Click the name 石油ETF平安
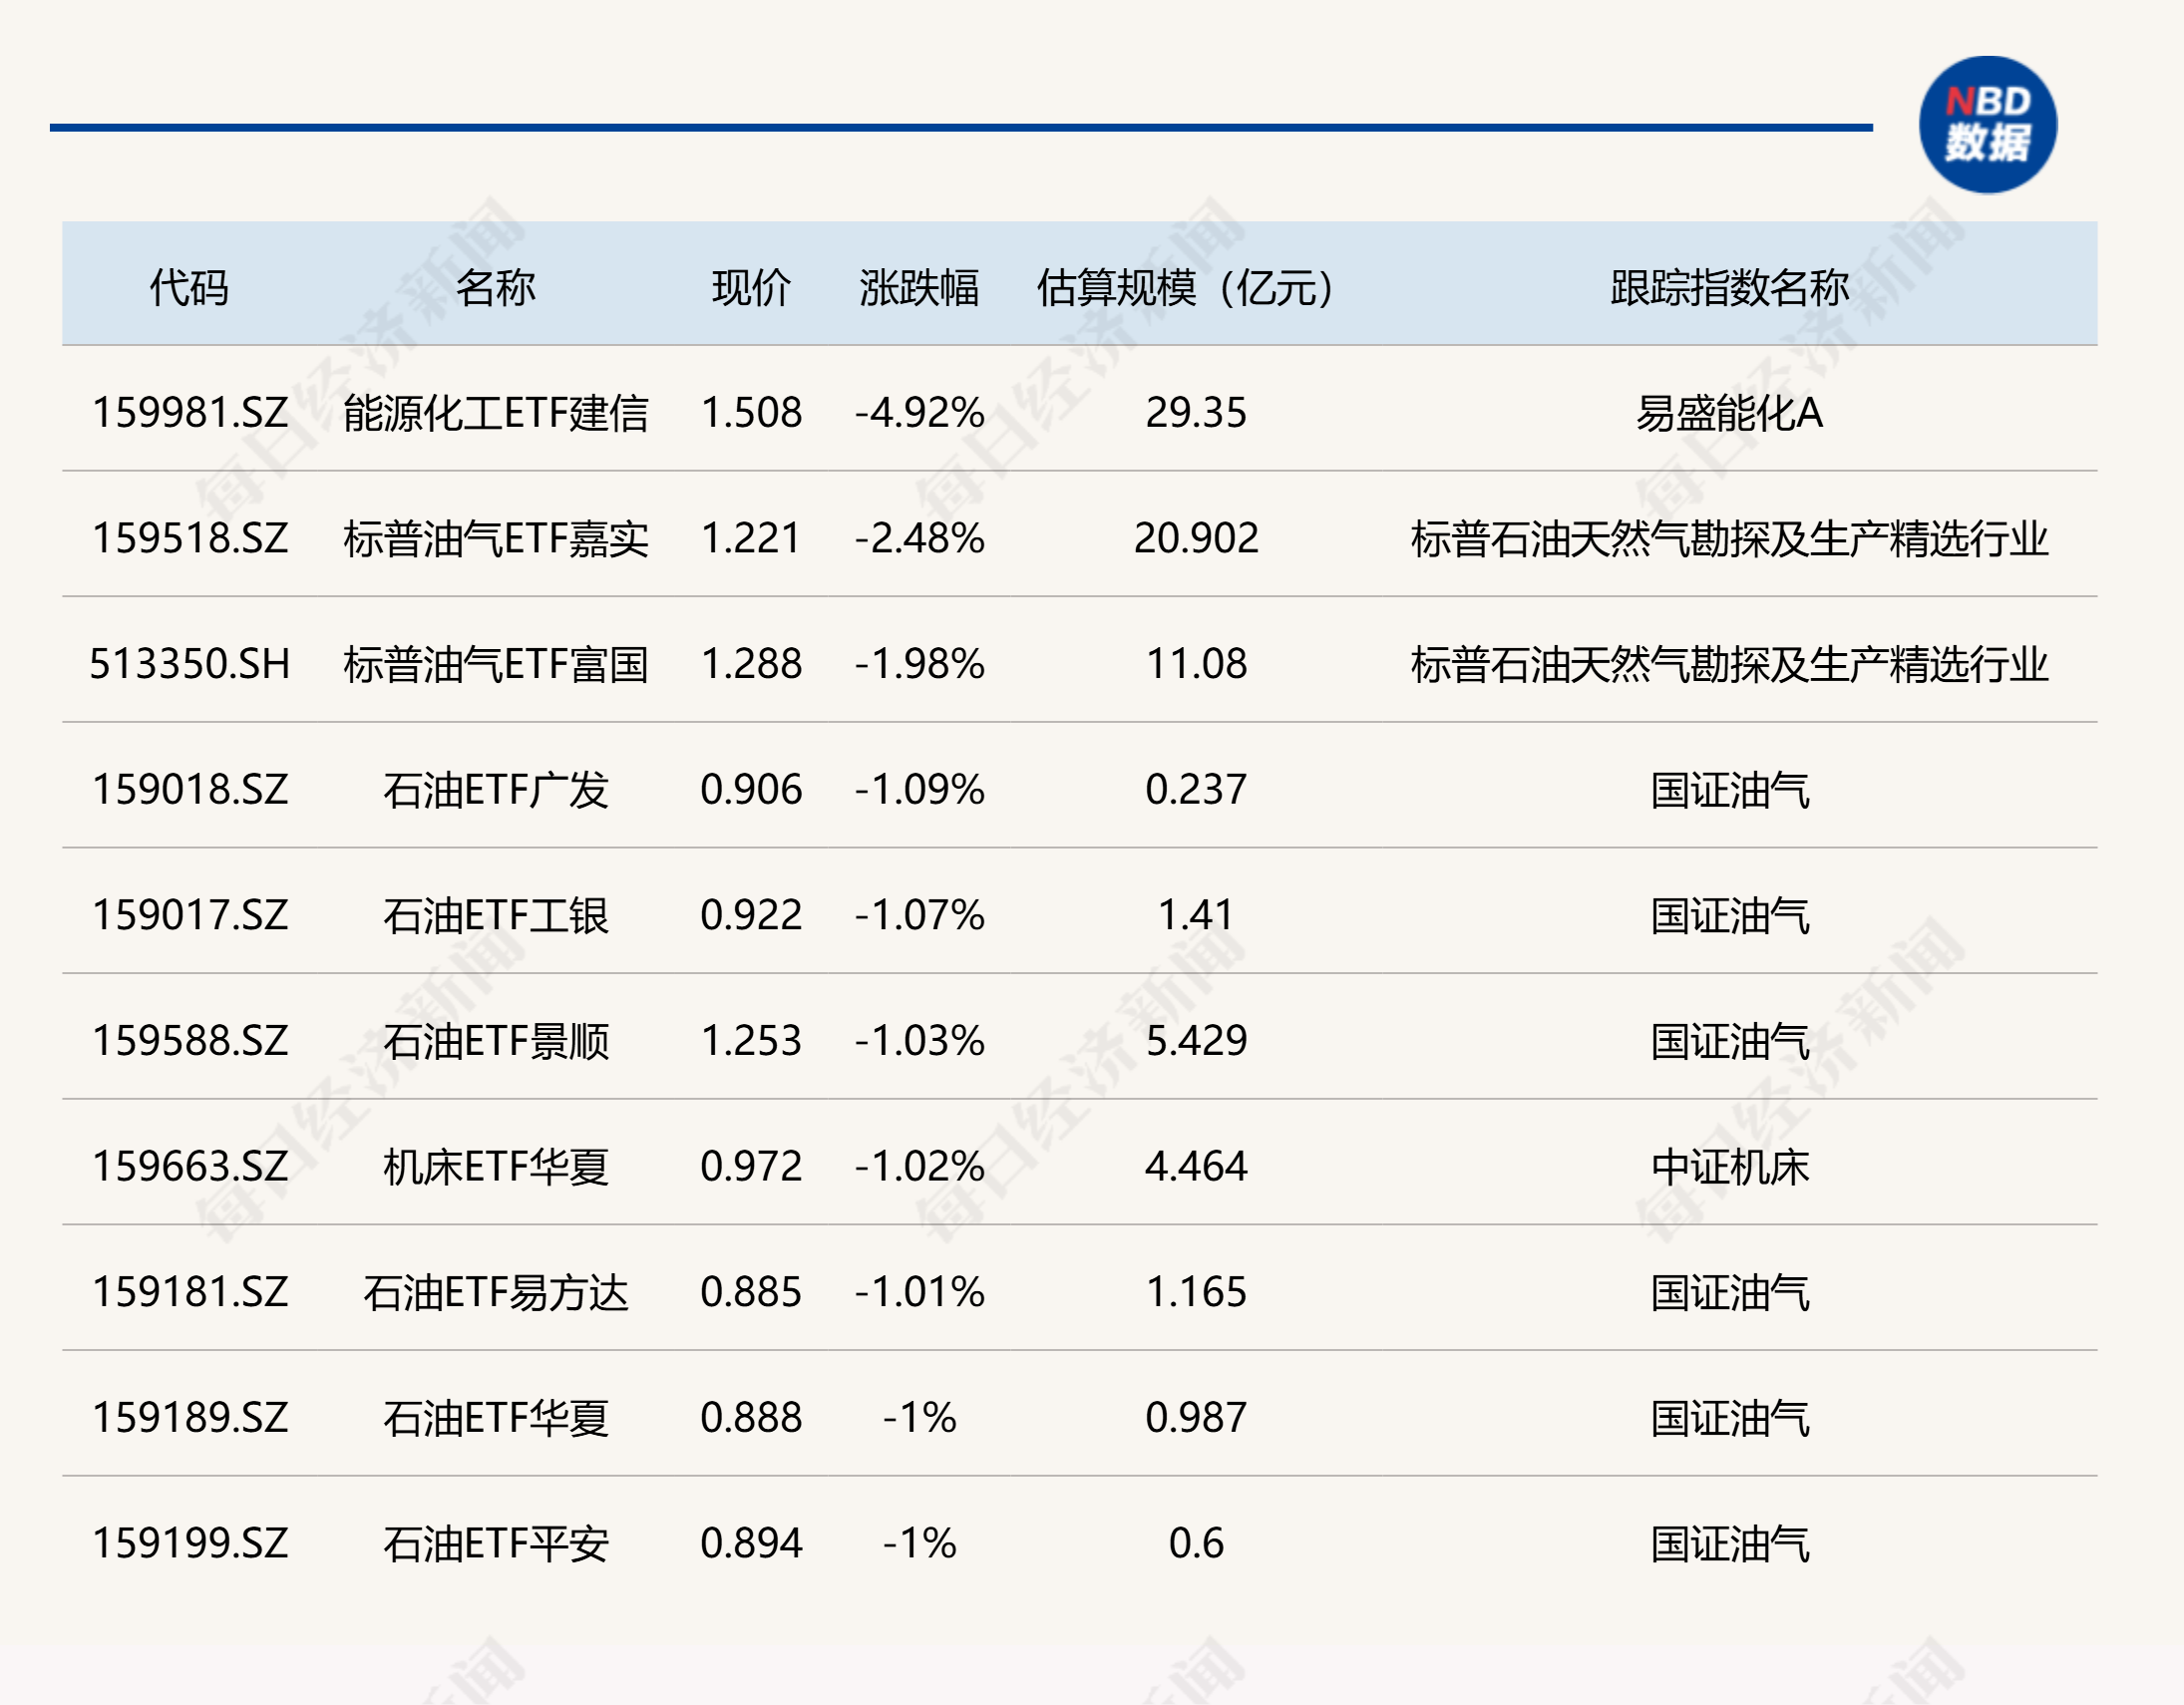2184x1705 pixels. (x=496, y=1544)
